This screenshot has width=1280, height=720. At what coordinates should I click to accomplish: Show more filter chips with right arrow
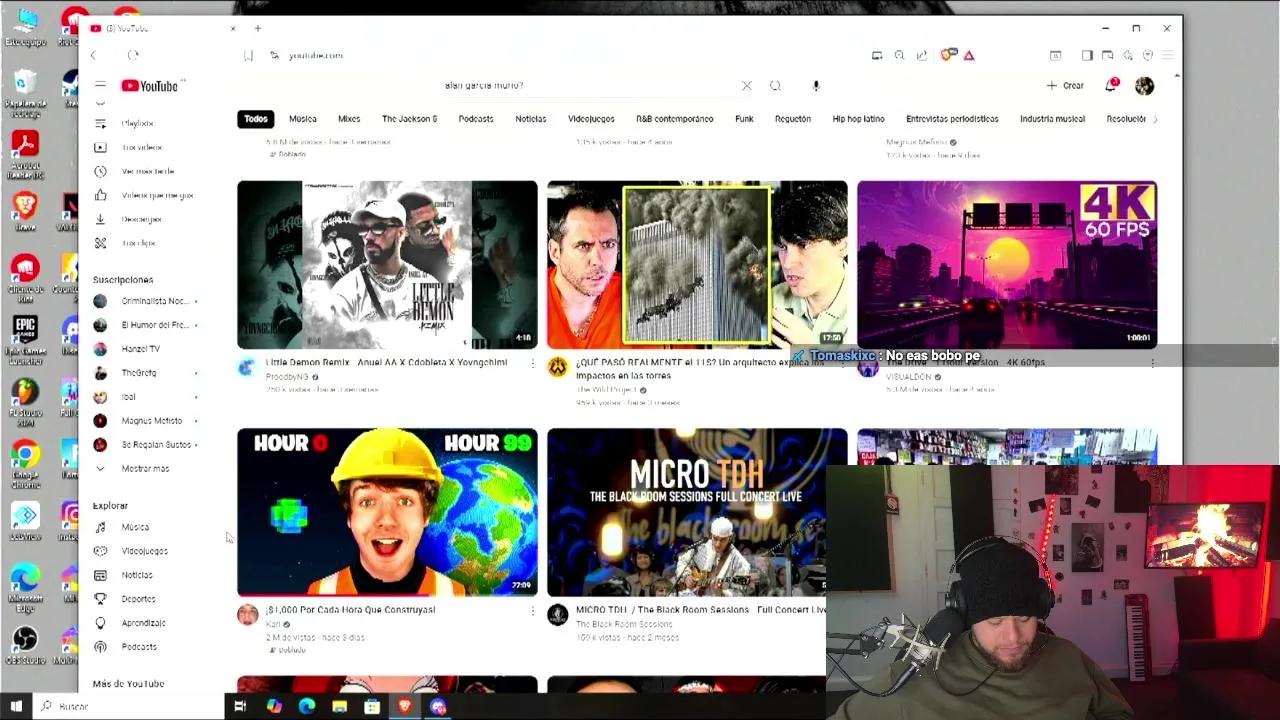tap(1155, 119)
